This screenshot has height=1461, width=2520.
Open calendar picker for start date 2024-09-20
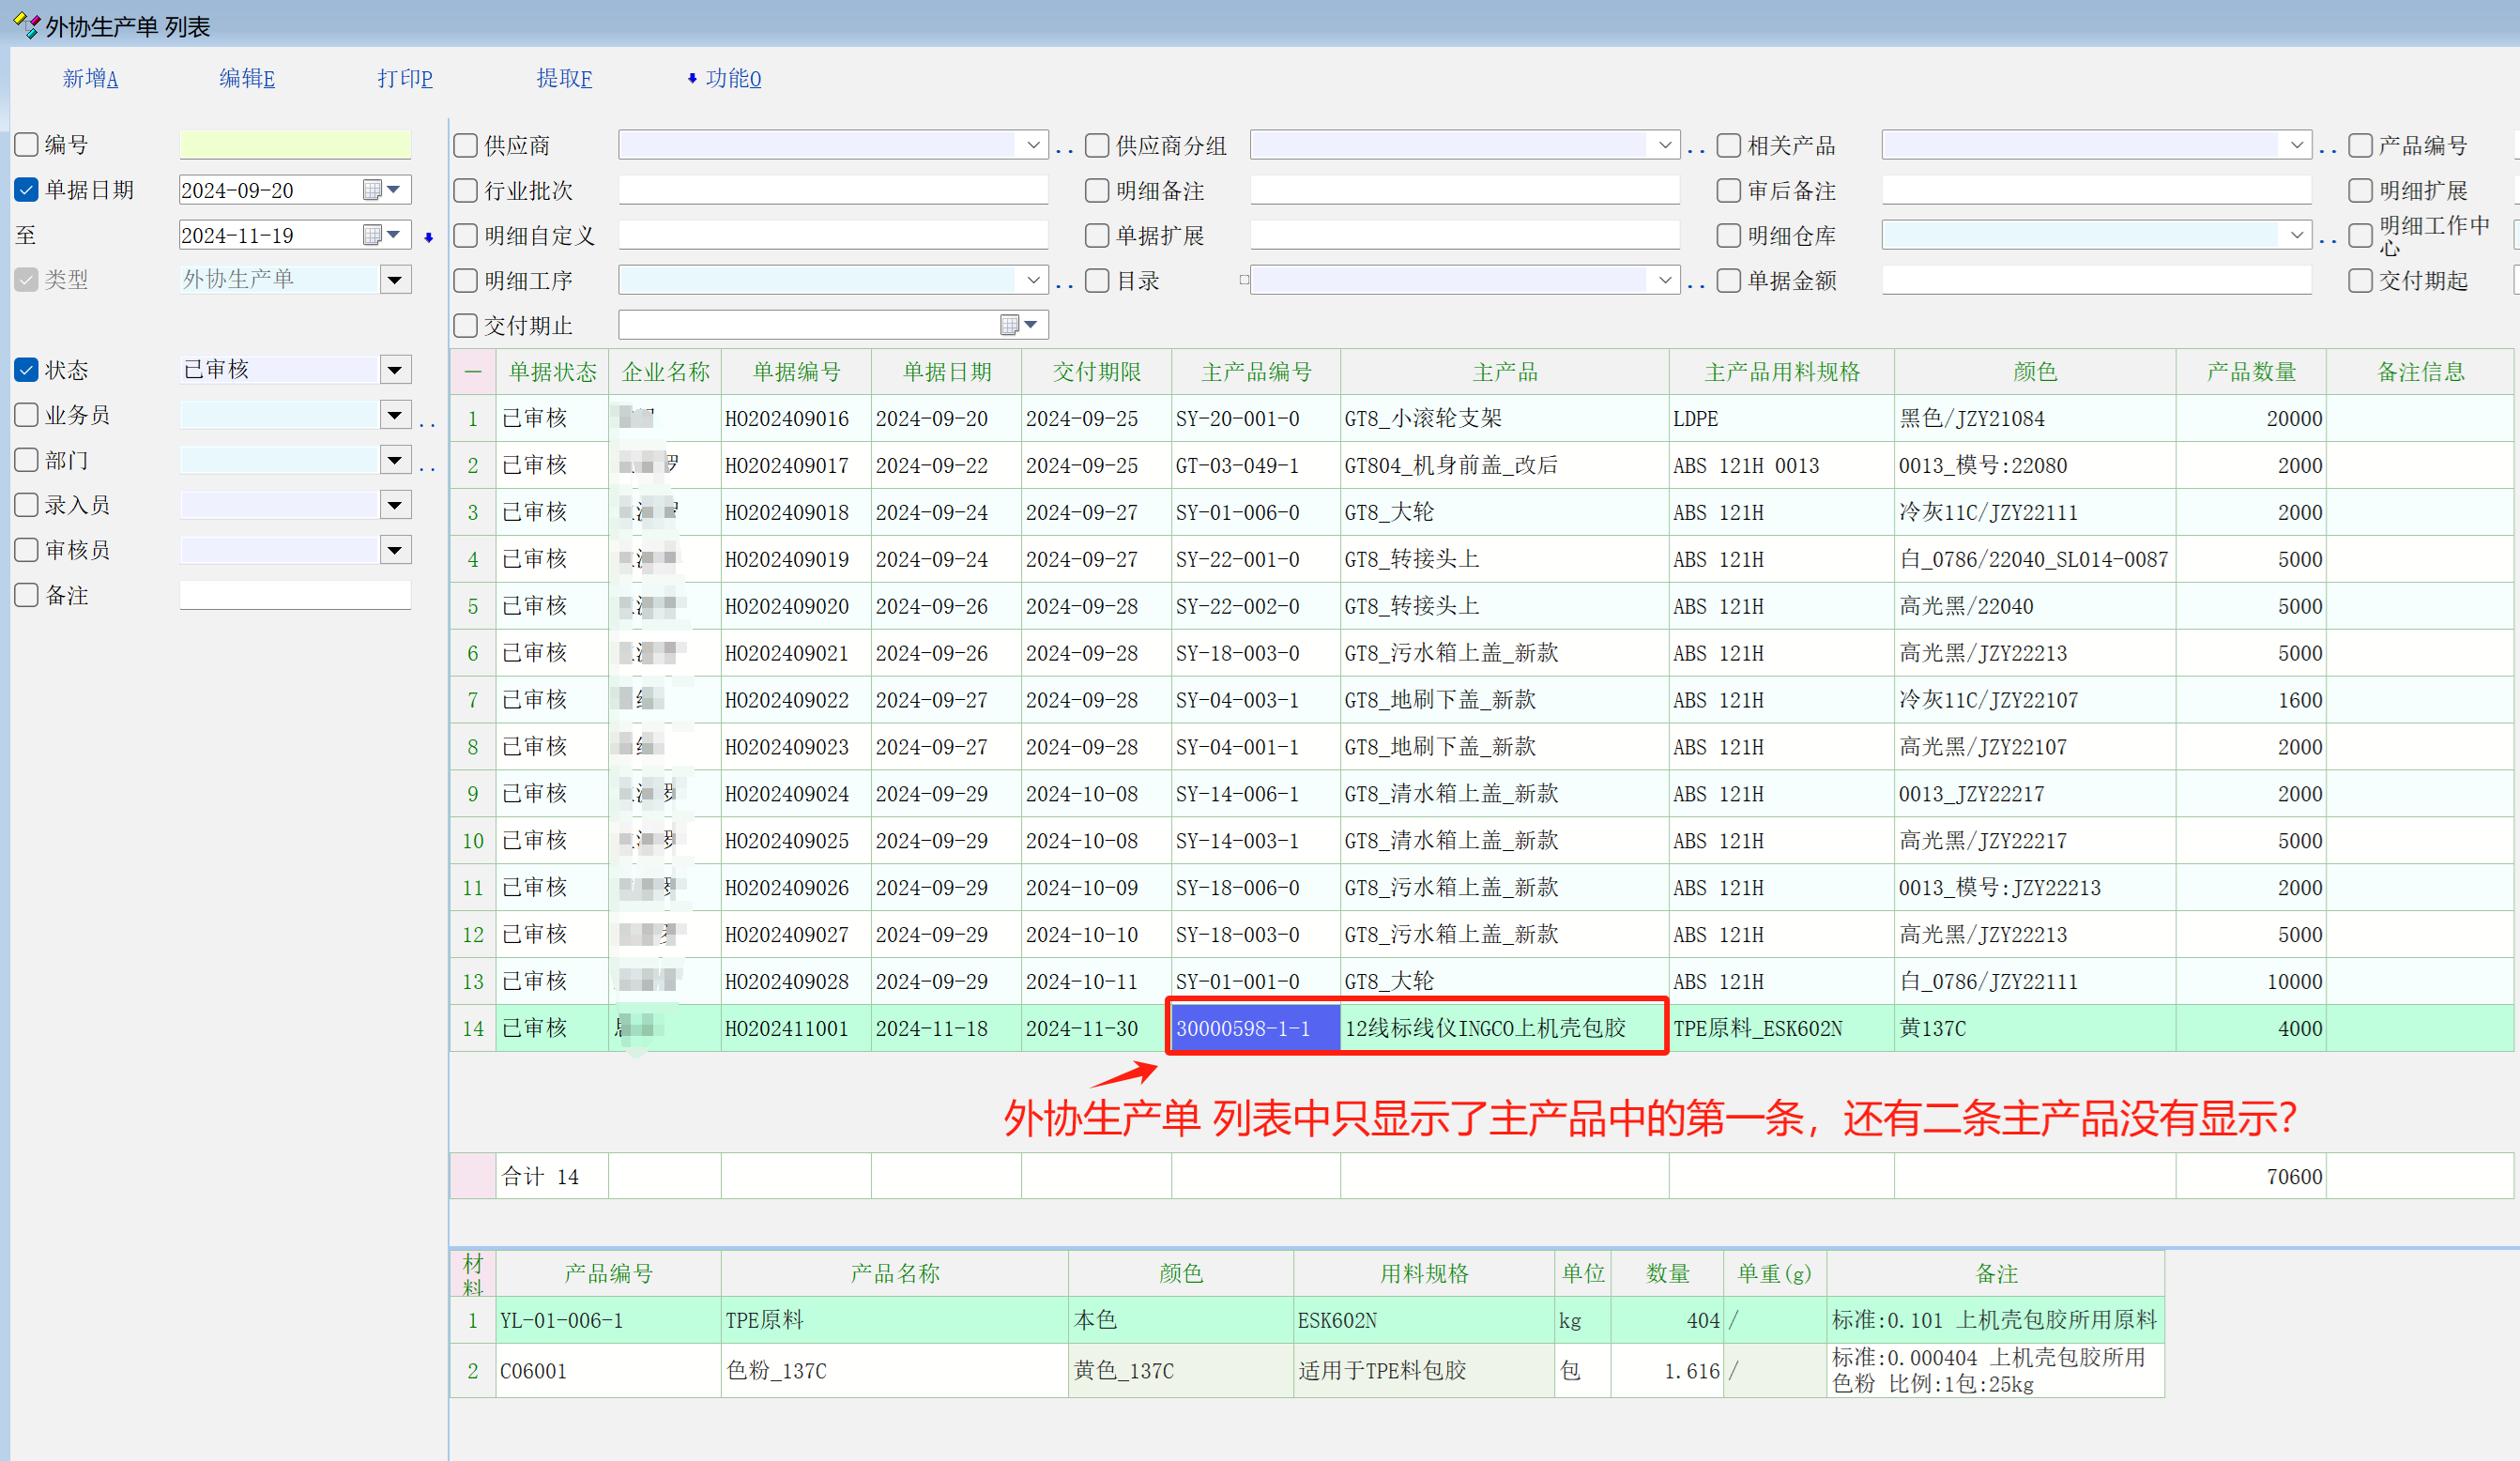point(372,190)
